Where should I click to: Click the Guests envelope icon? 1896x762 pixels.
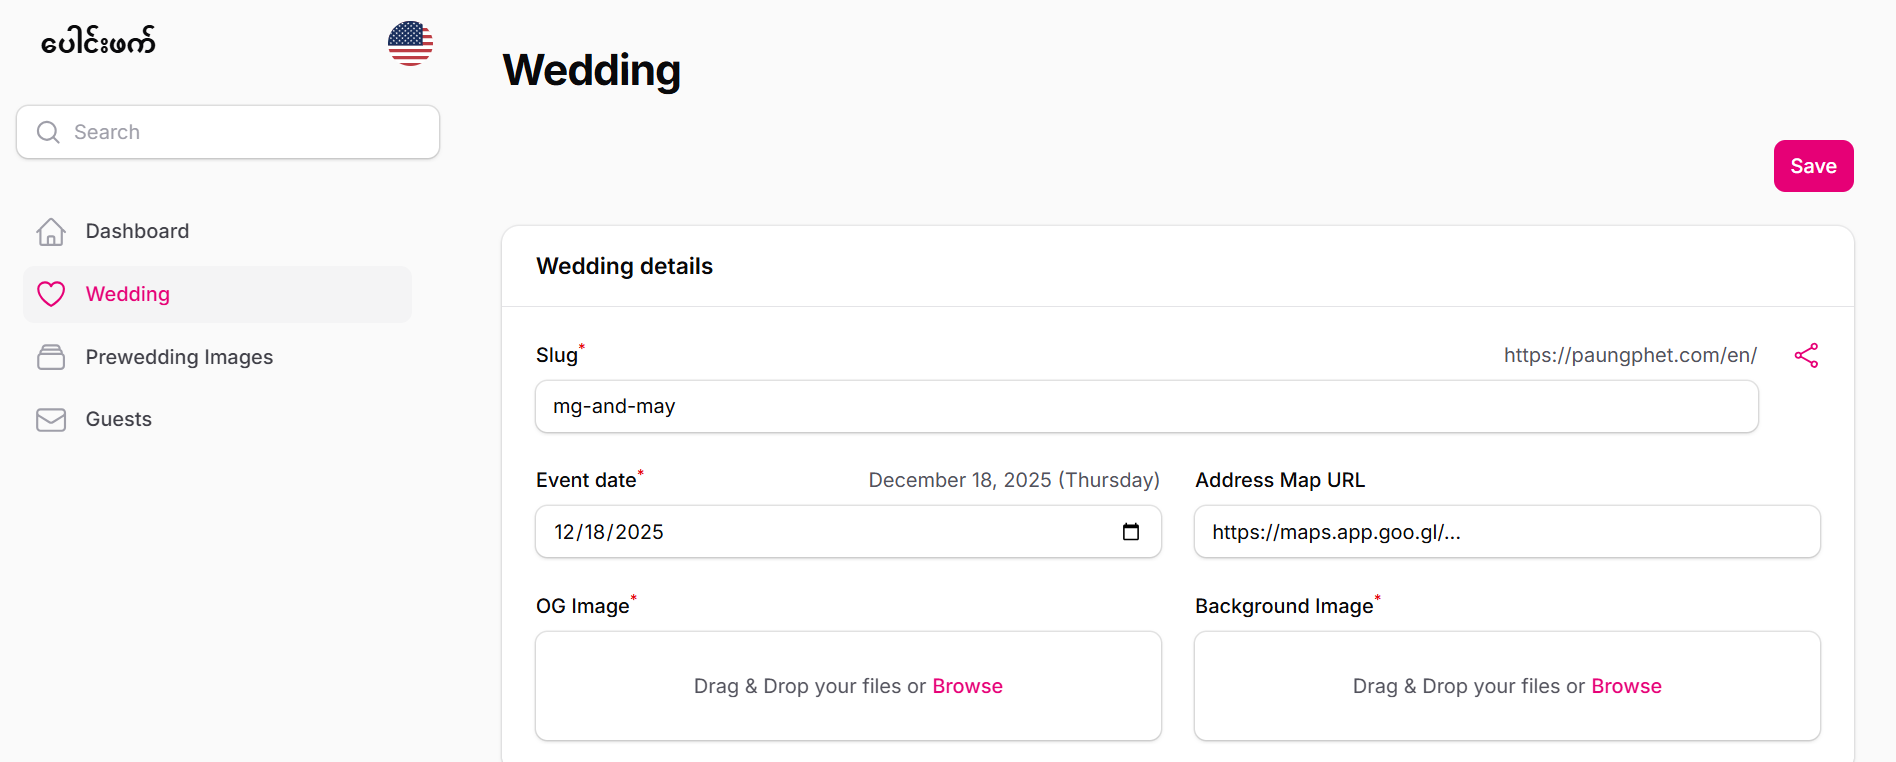click(51, 420)
